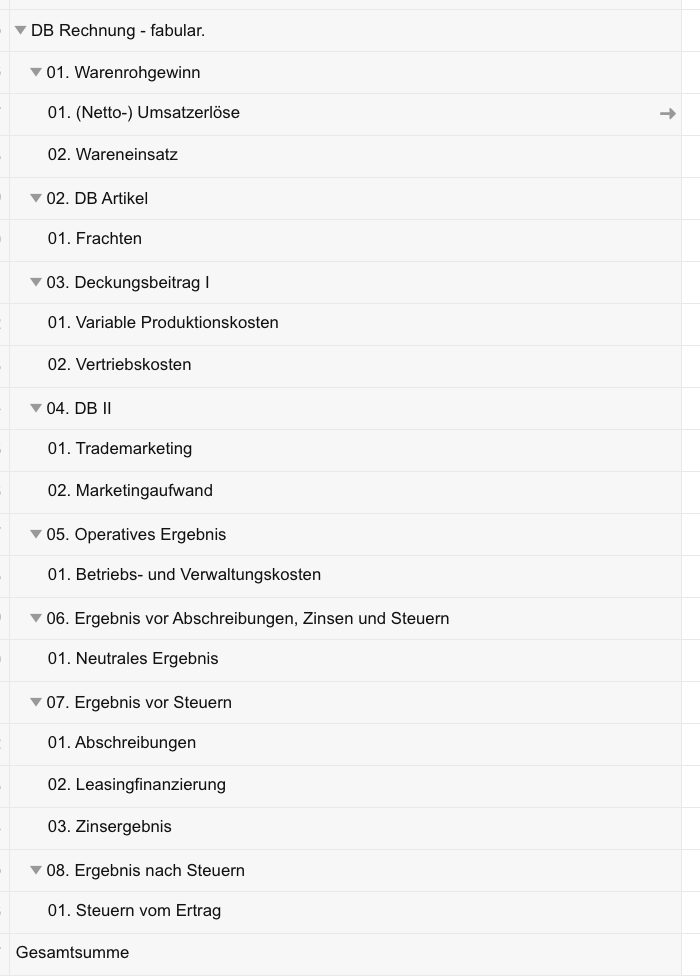Click the arrow icon beside (Netto-) Umsatzerlöse
Image resolution: width=700 pixels, height=976 pixels.
click(667, 113)
